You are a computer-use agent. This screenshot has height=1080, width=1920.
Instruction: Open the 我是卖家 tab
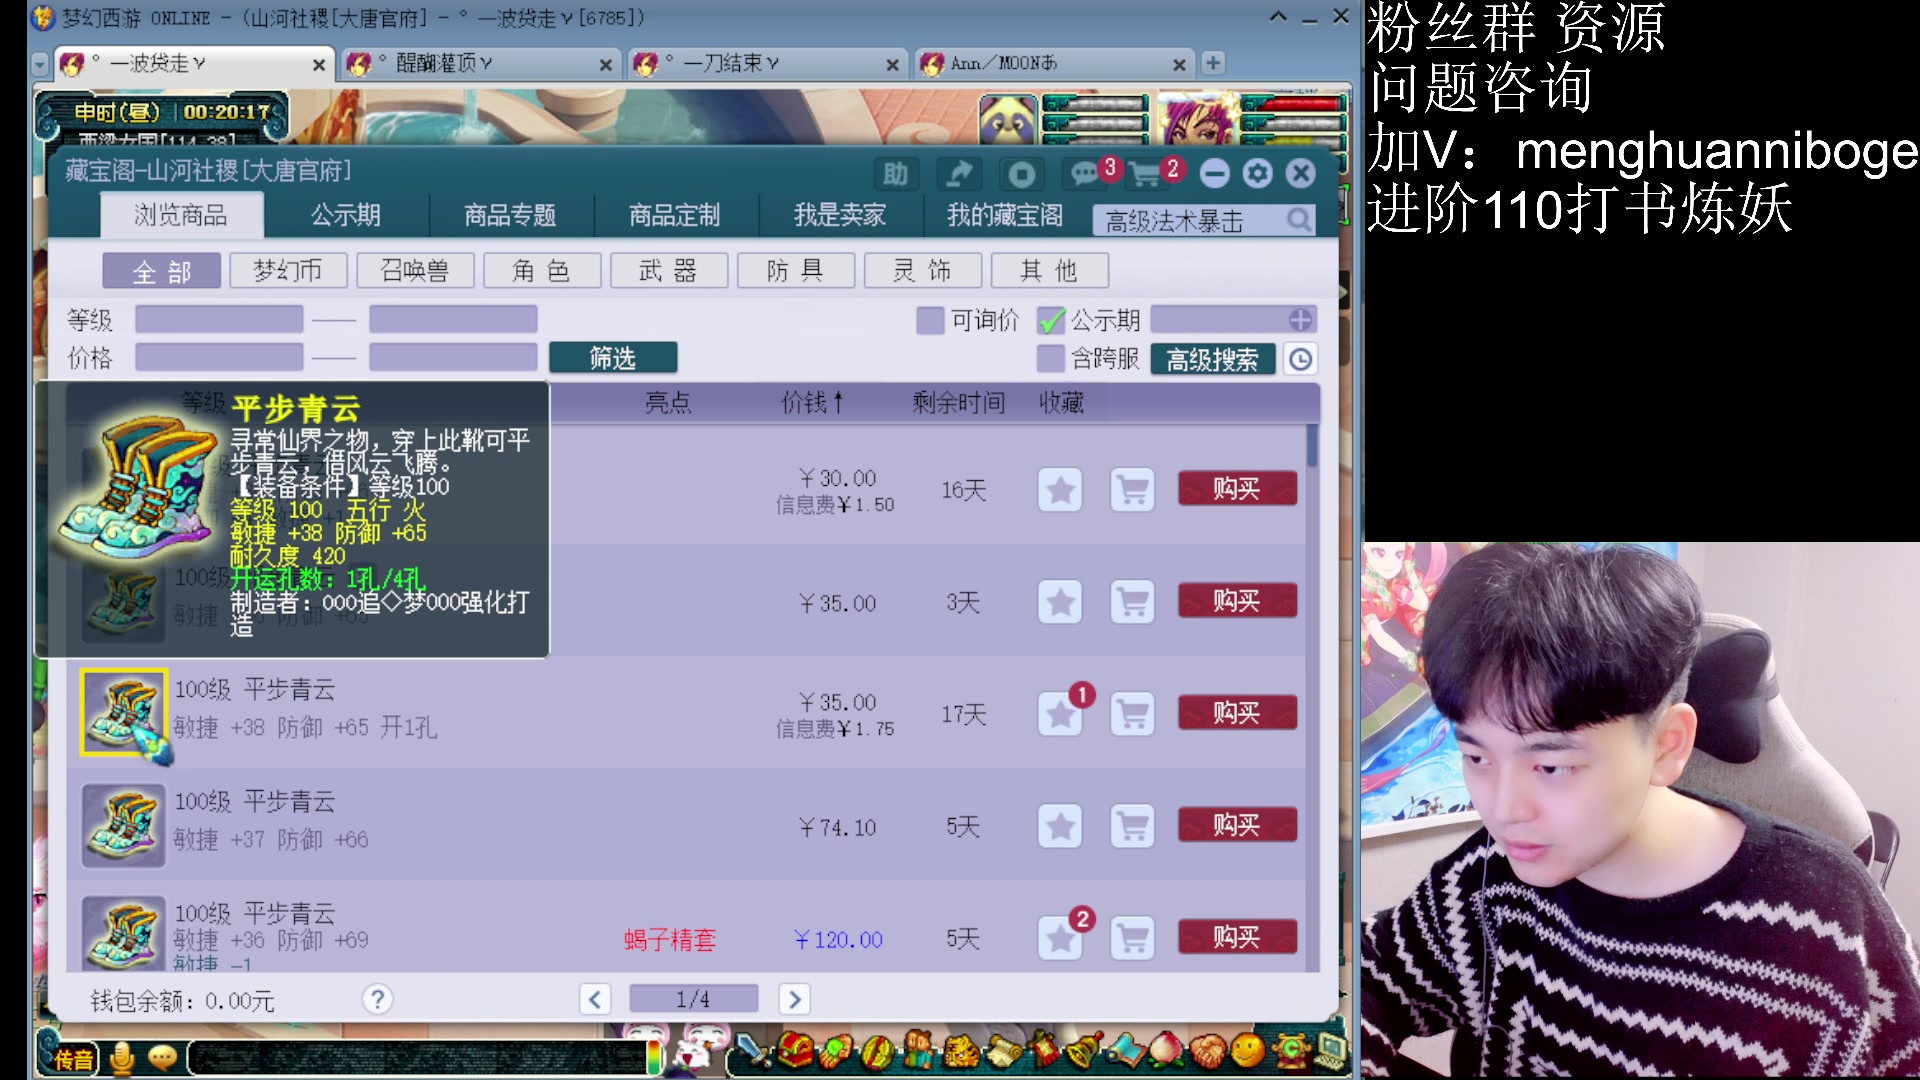pos(840,215)
